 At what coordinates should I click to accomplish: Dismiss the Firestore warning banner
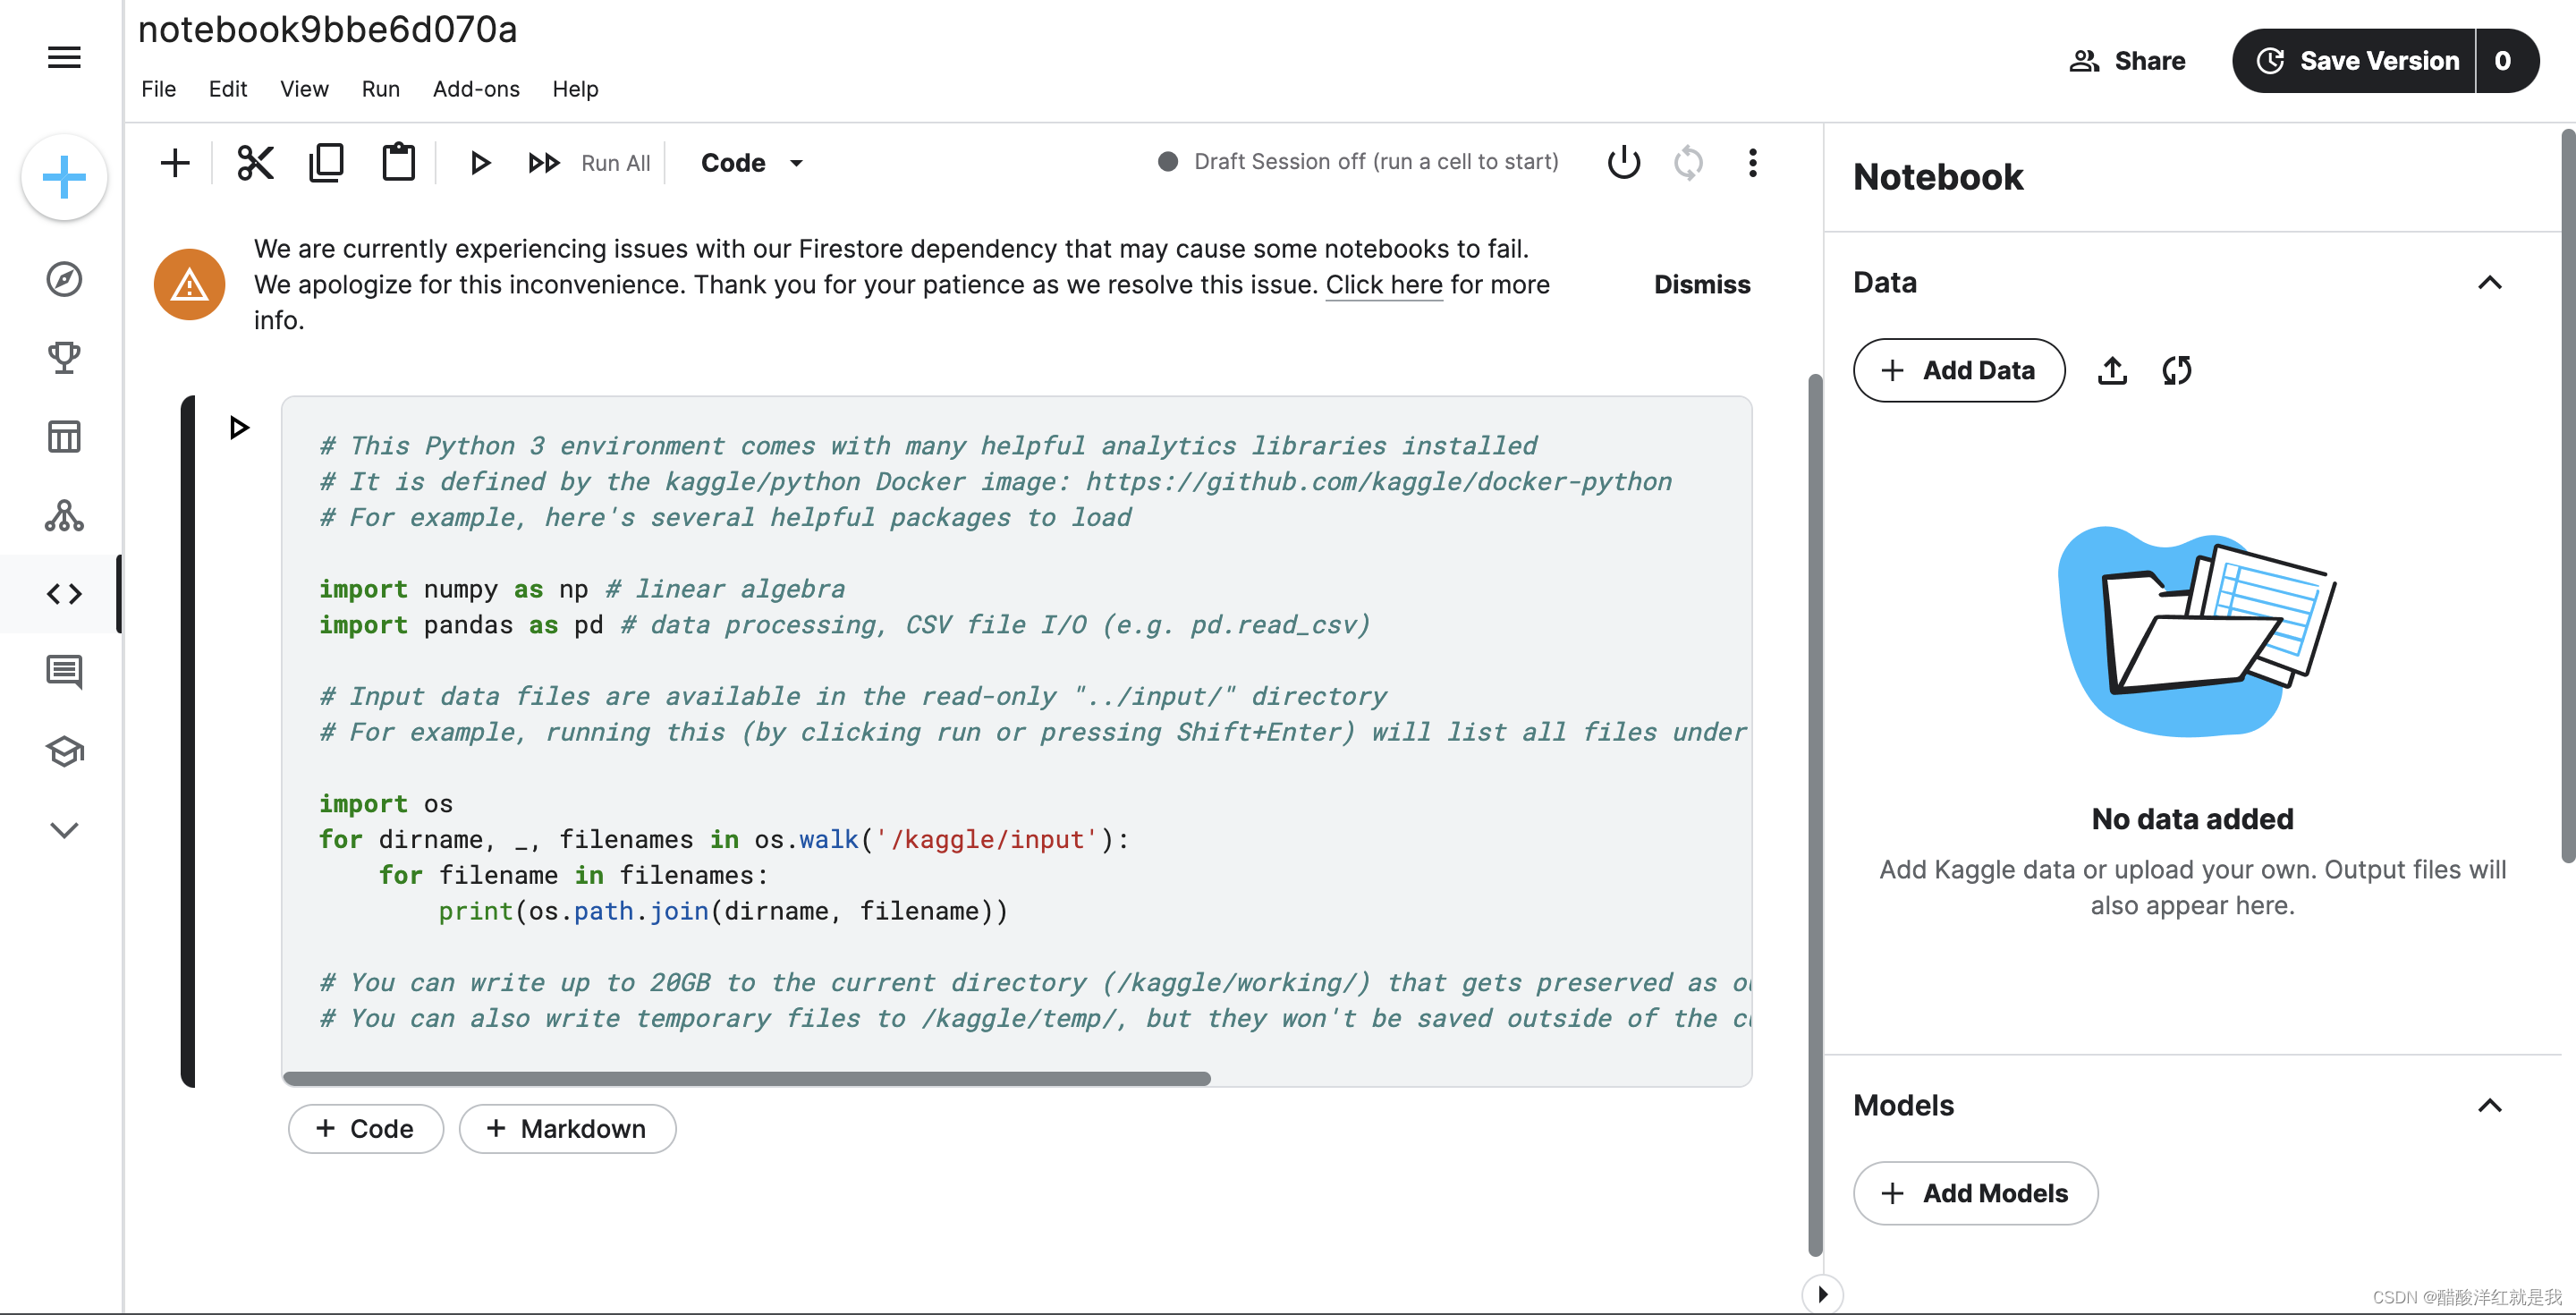[1701, 285]
